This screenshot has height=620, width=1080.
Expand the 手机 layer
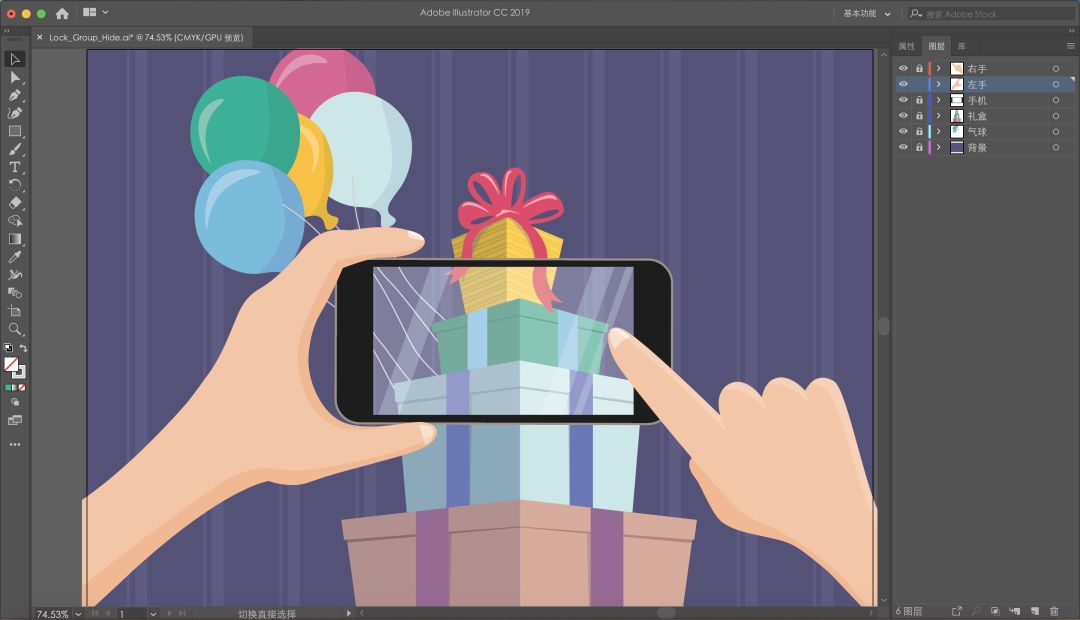pos(938,100)
